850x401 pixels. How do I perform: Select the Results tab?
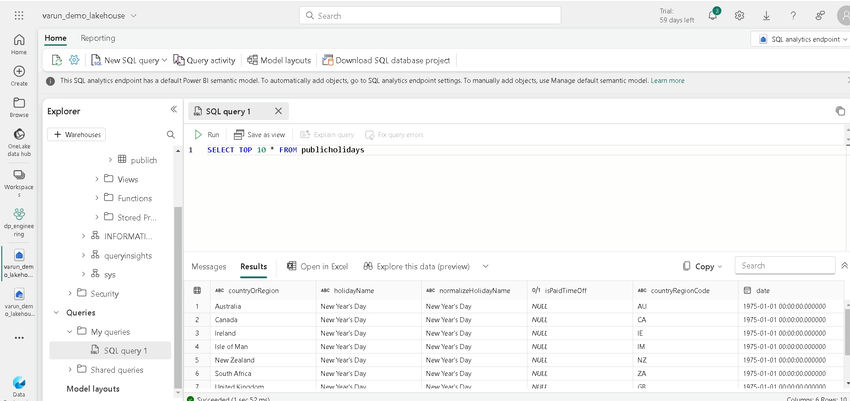click(254, 266)
